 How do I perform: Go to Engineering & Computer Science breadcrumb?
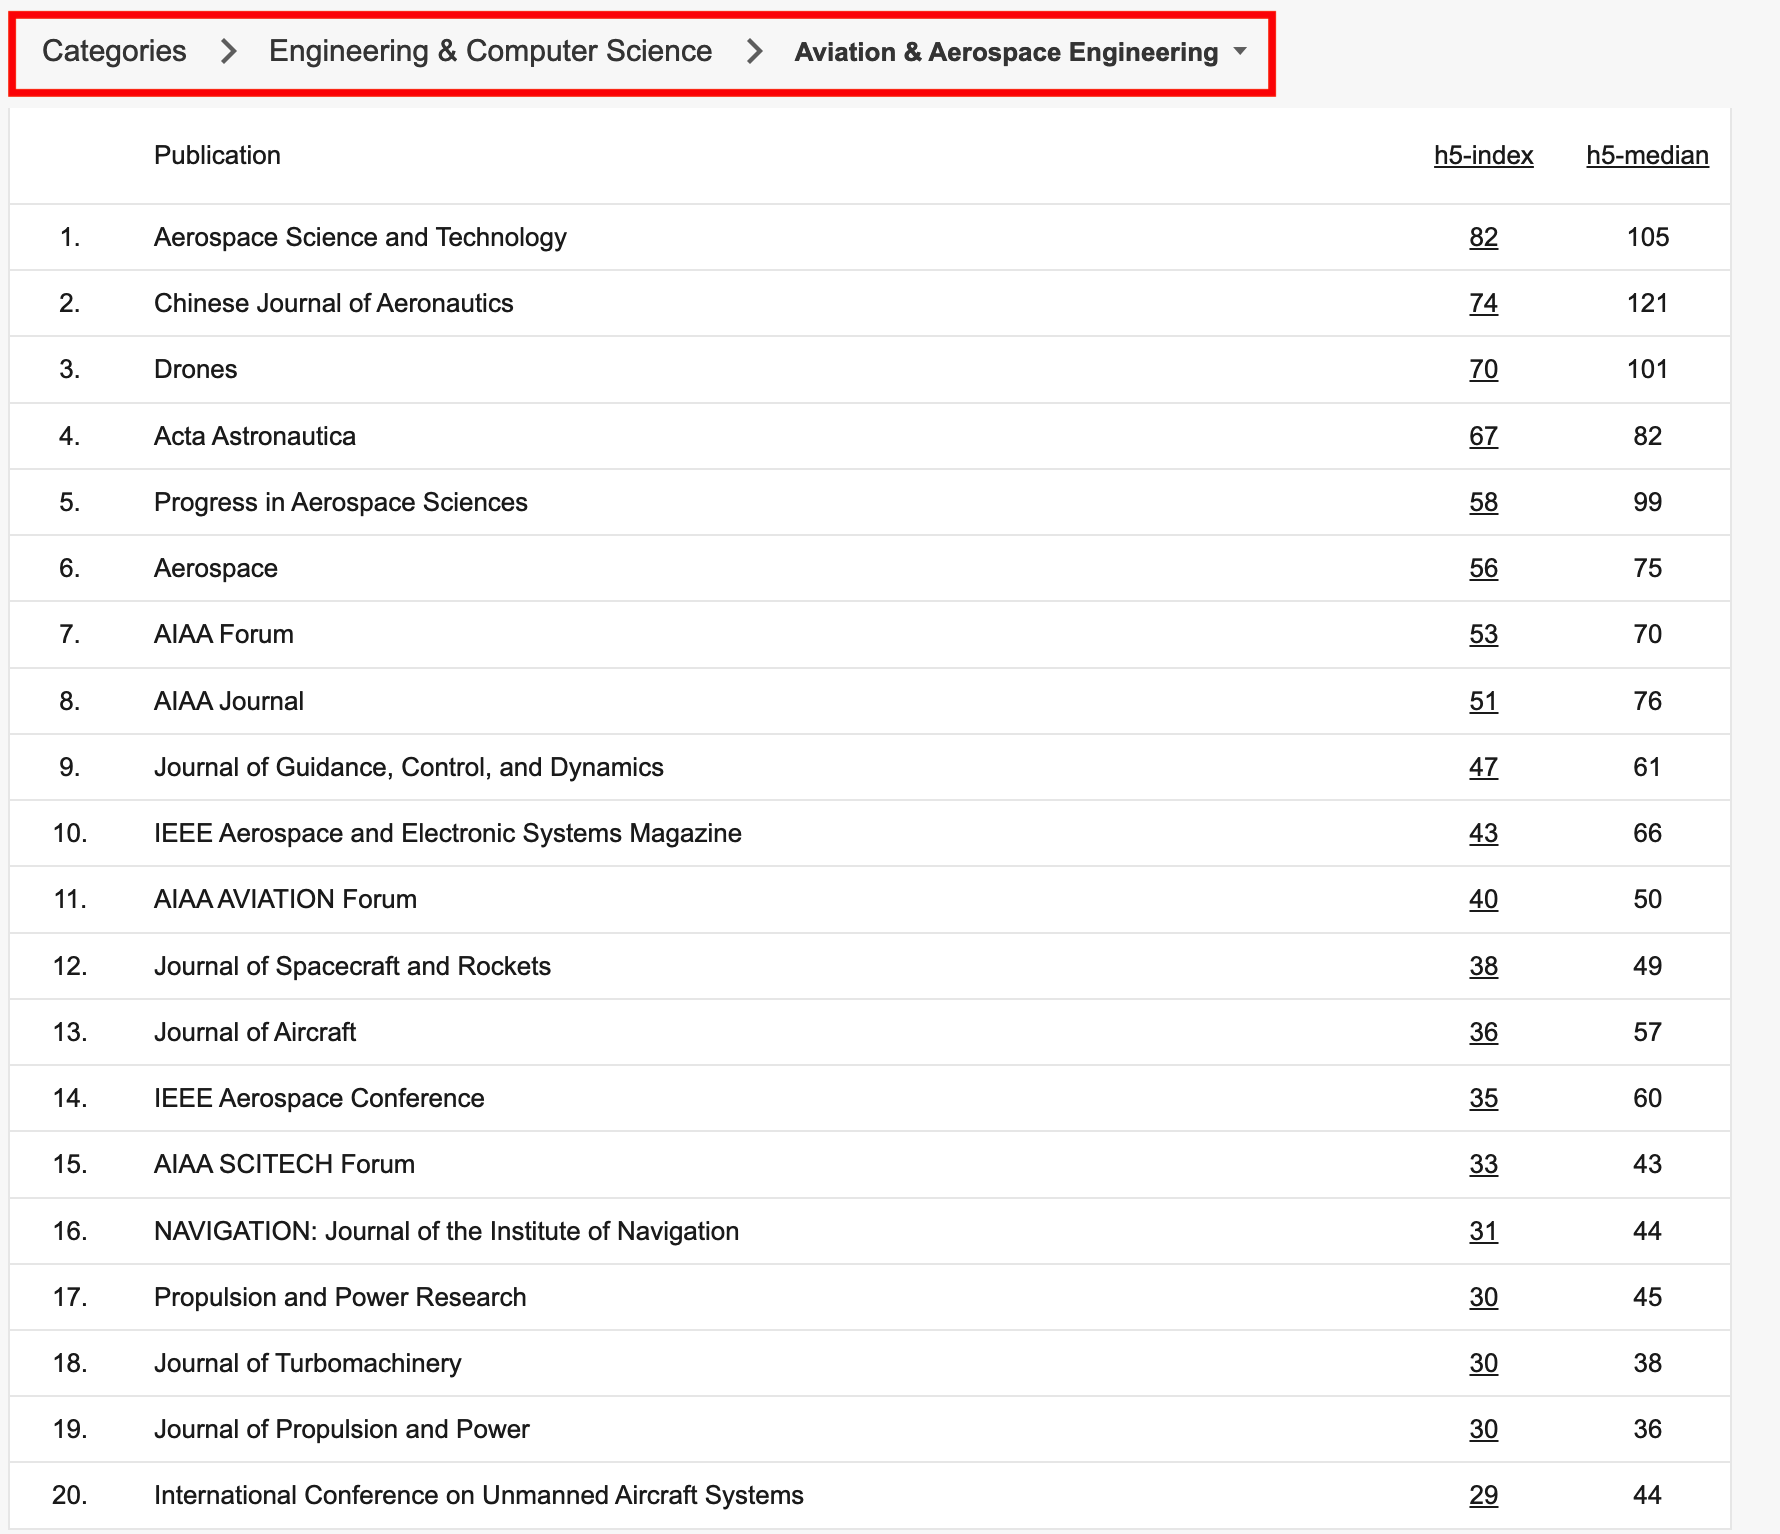point(490,51)
